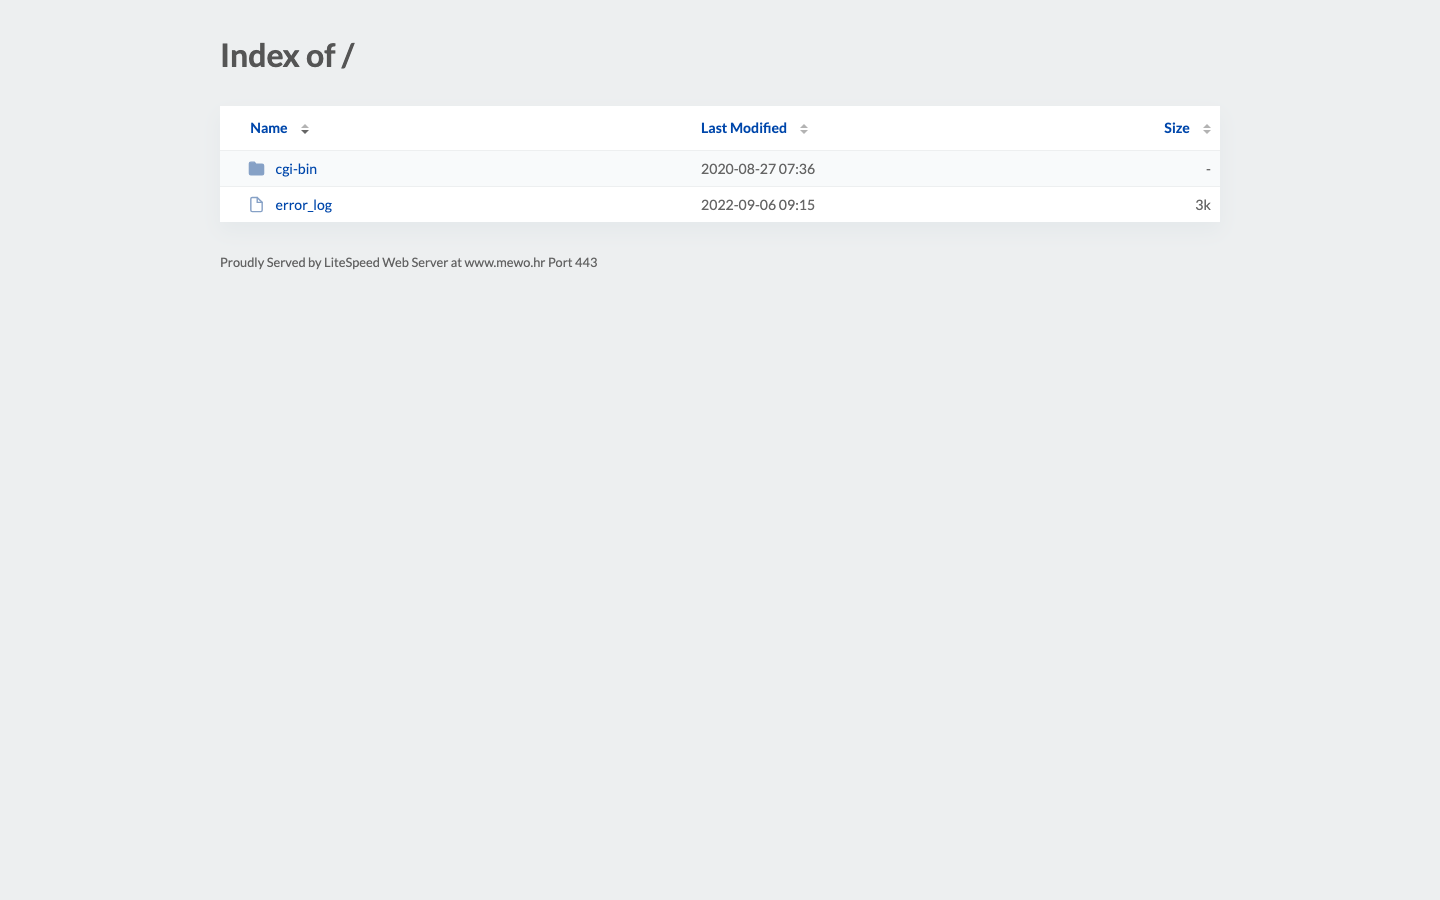Select the 2022-09-06 09:15 date cell
The height and width of the screenshot is (900, 1440).
758,205
